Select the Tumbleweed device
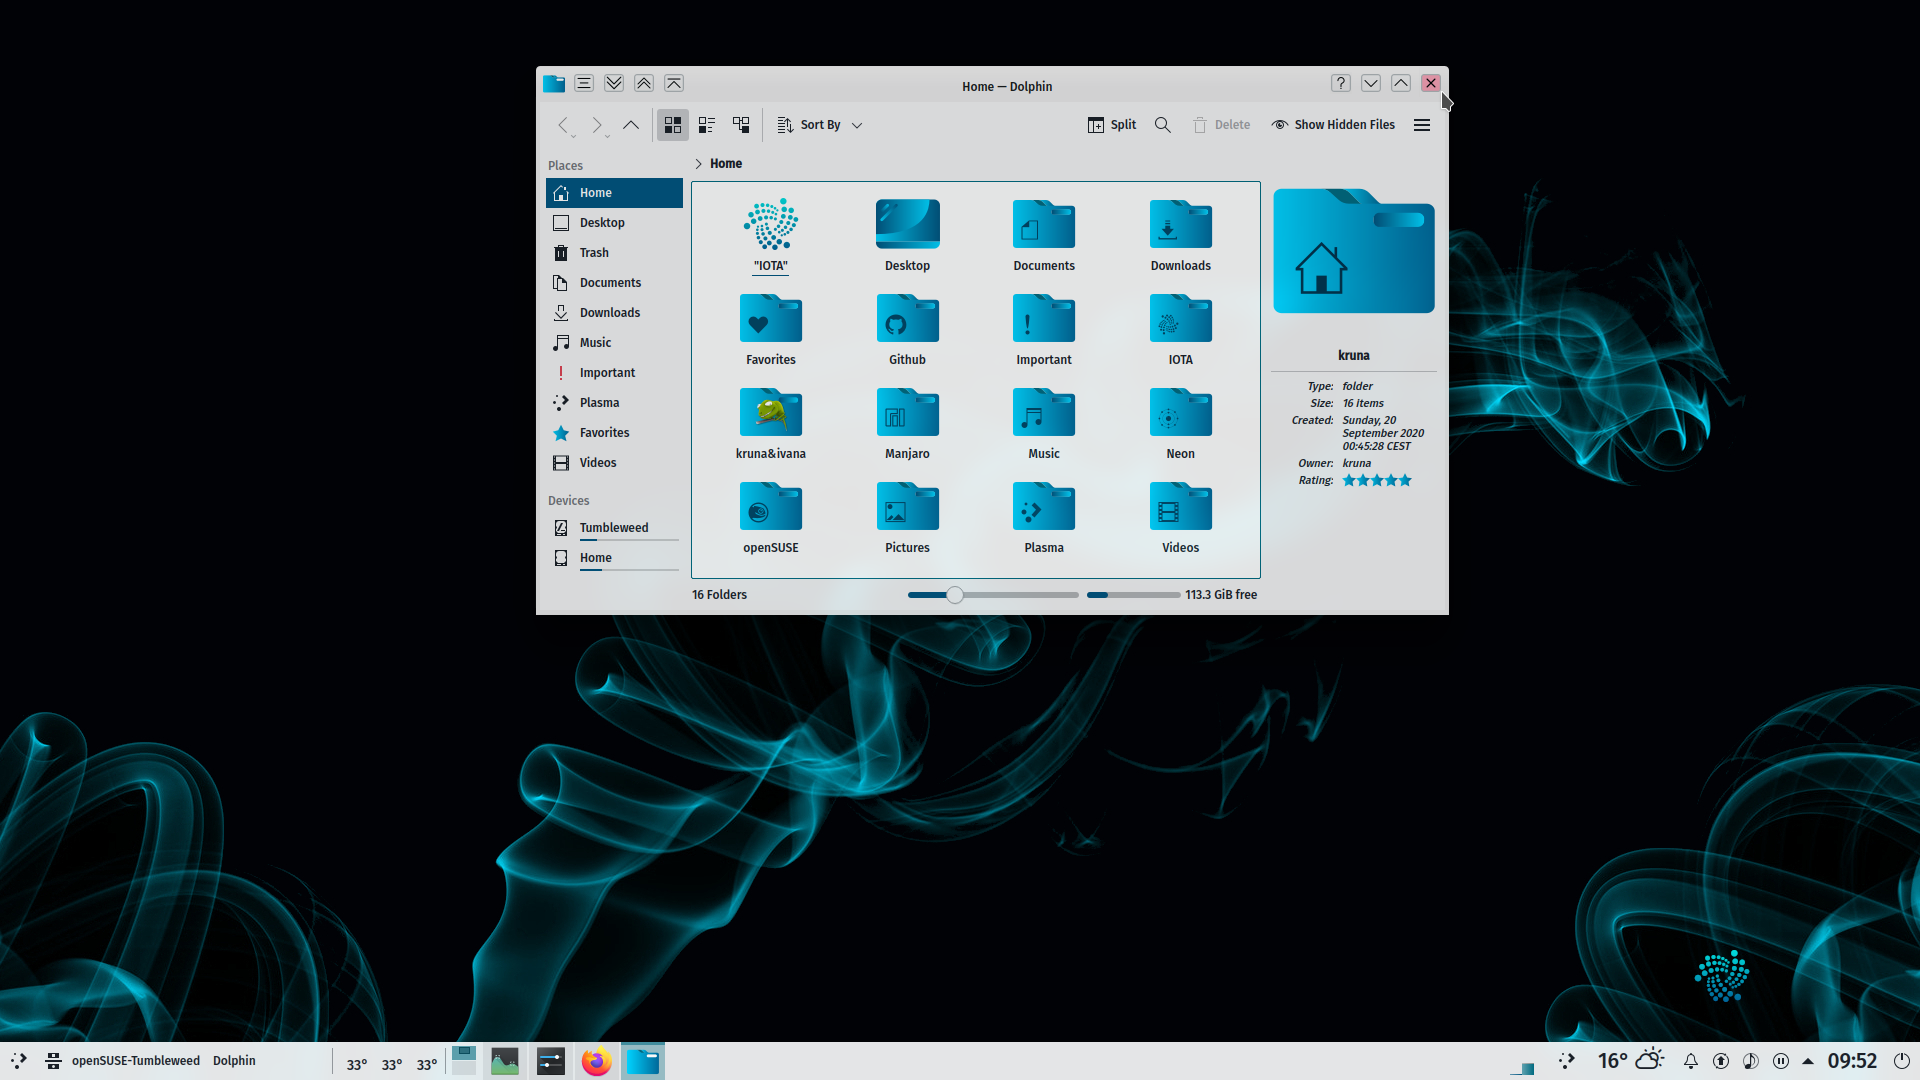This screenshot has height=1080, width=1920. 614,528
